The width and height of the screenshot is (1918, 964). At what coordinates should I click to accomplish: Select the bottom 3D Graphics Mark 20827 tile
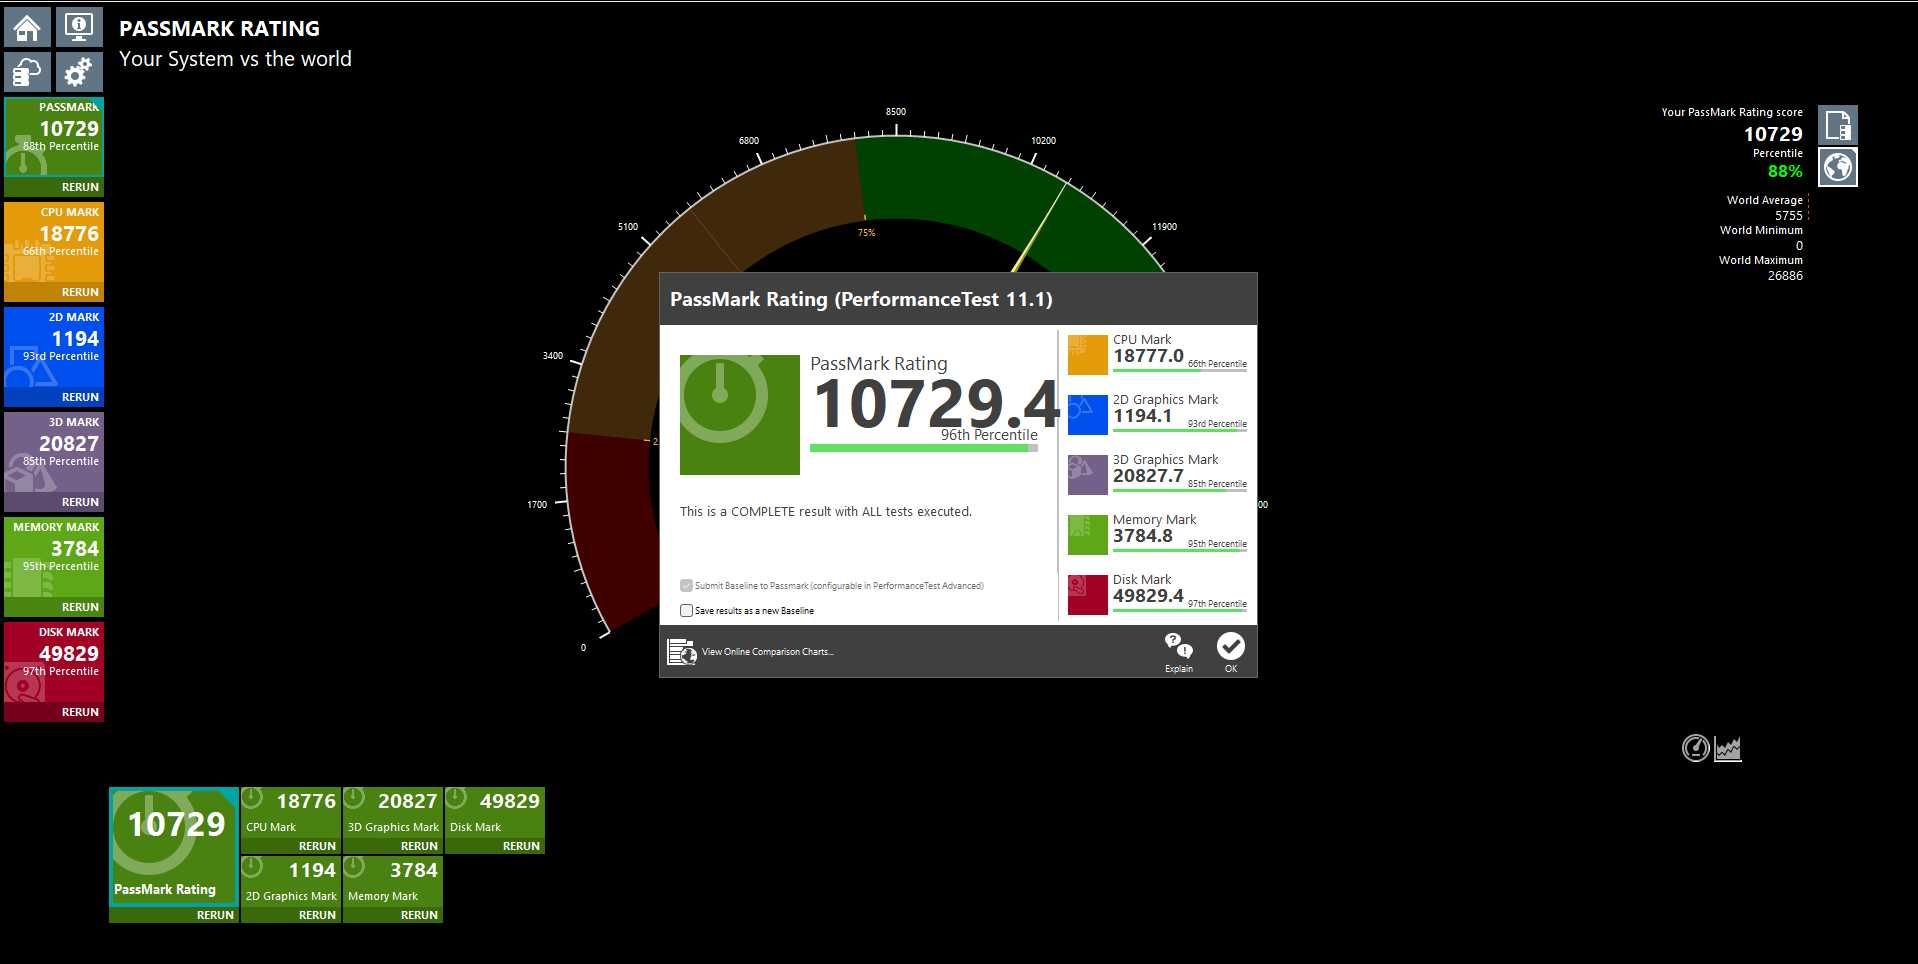coord(393,812)
